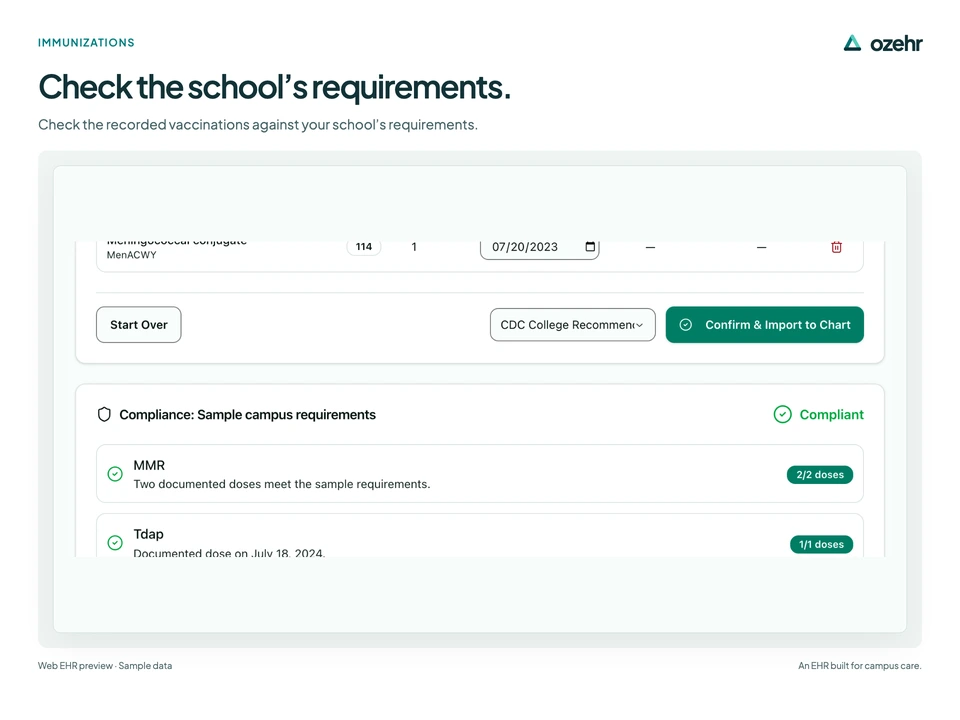Viewport: 960px width, 720px height.
Task: Click the 114 code badge
Action: 364,247
